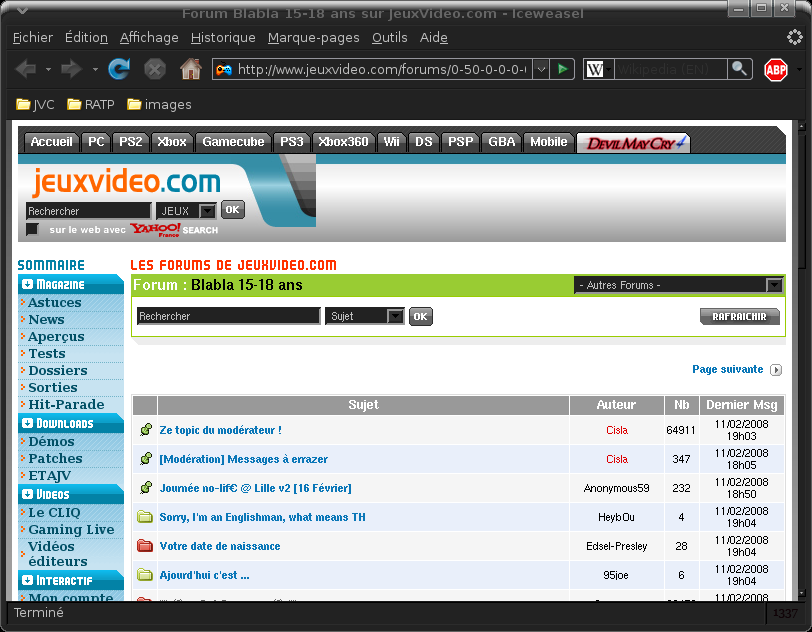
Task: Open the Fichier menu
Action: click(33, 38)
